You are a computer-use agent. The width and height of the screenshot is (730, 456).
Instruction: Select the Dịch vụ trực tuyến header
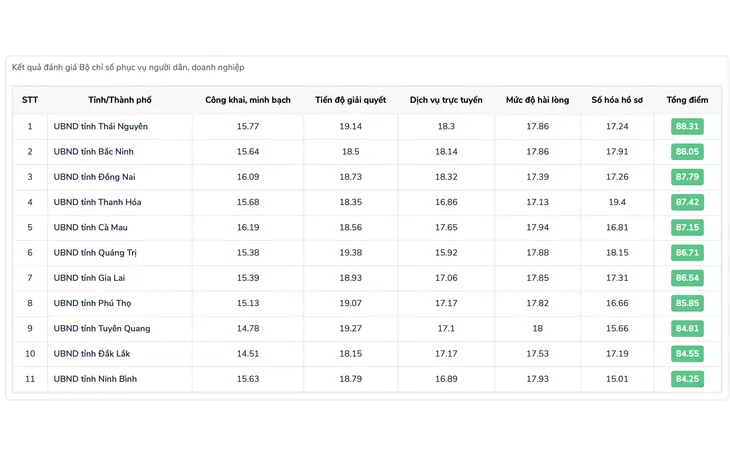pyautogui.click(x=446, y=100)
